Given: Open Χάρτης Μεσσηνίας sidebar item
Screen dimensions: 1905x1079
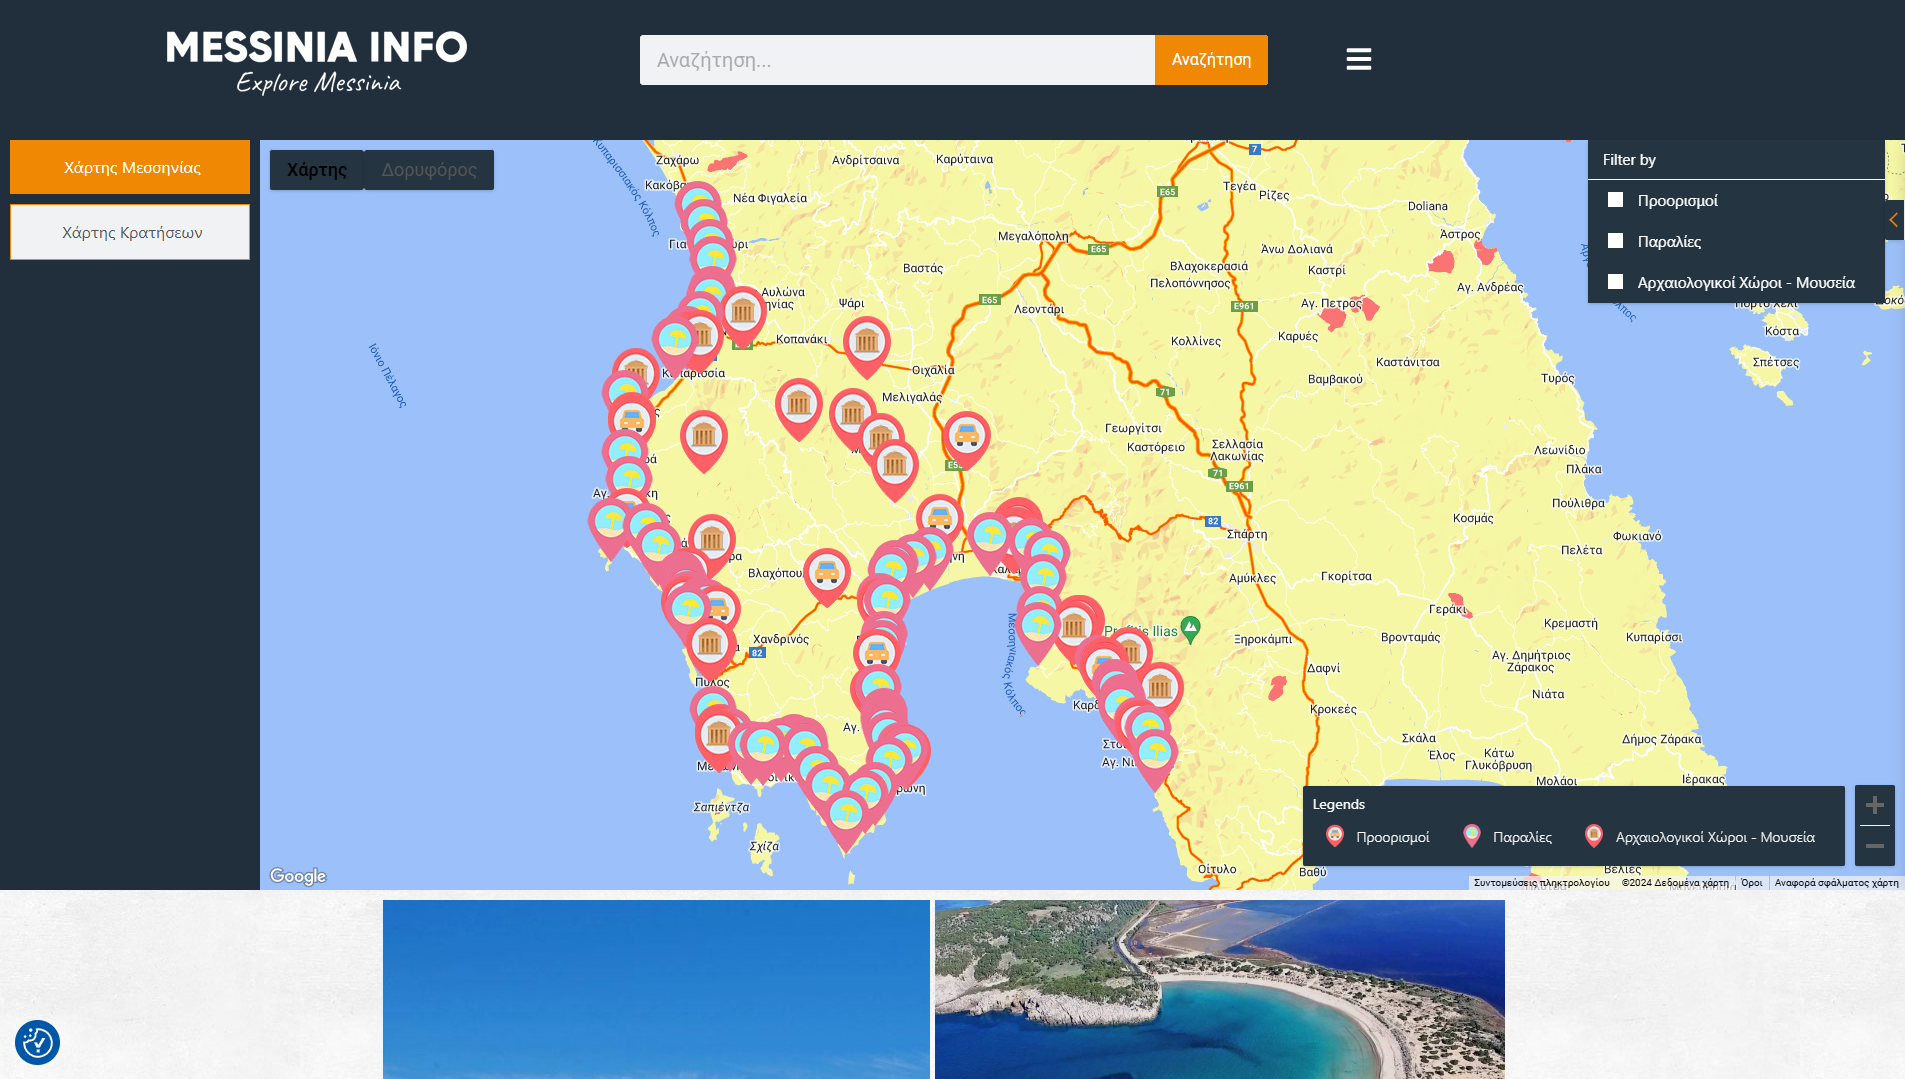Looking at the screenshot, I should [130, 167].
